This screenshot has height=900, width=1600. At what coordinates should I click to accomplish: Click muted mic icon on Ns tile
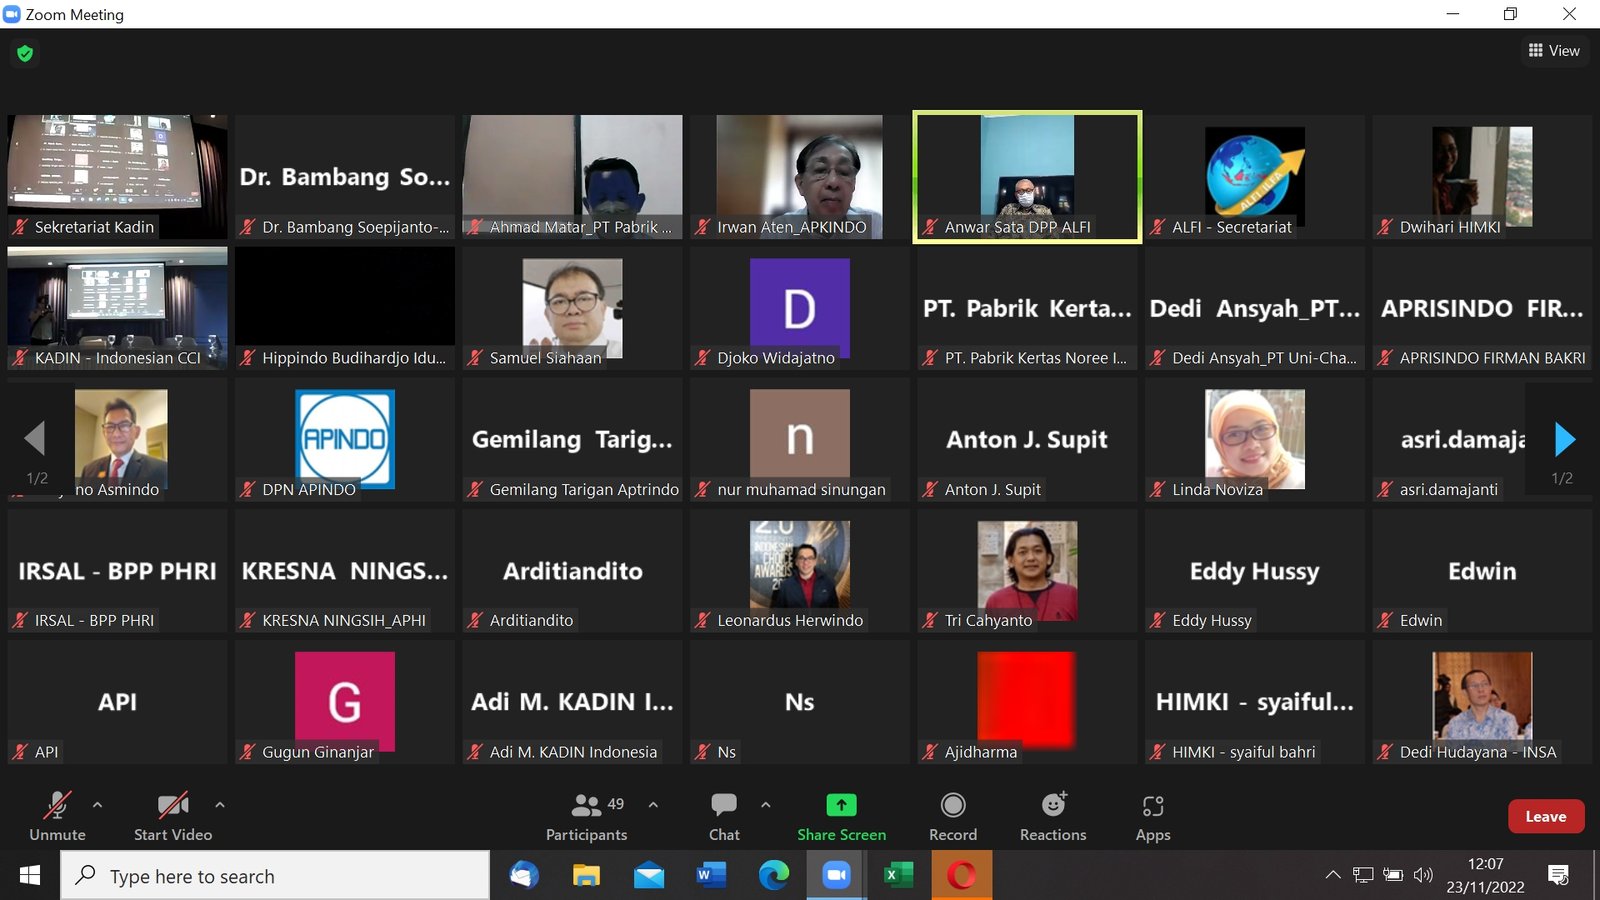703,752
